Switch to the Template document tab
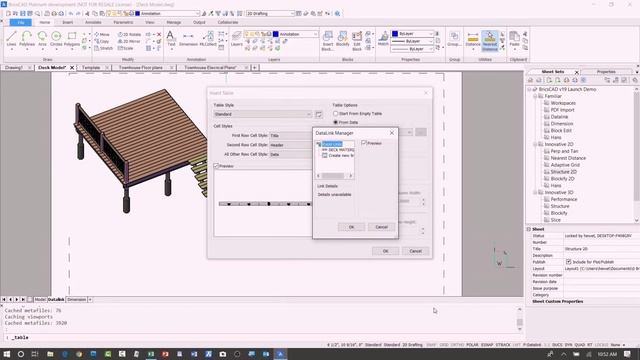 point(91,68)
